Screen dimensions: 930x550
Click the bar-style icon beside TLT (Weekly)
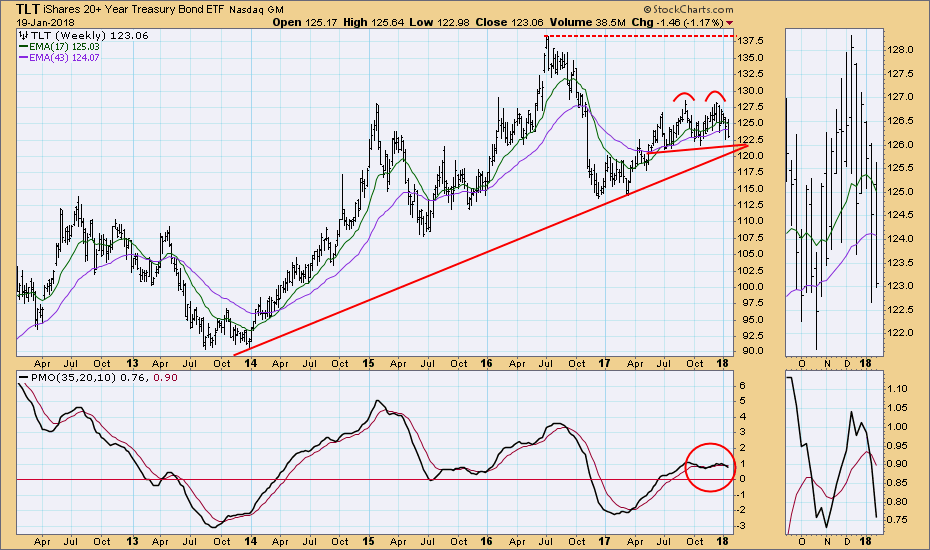pyautogui.click(x=24, y=35)
